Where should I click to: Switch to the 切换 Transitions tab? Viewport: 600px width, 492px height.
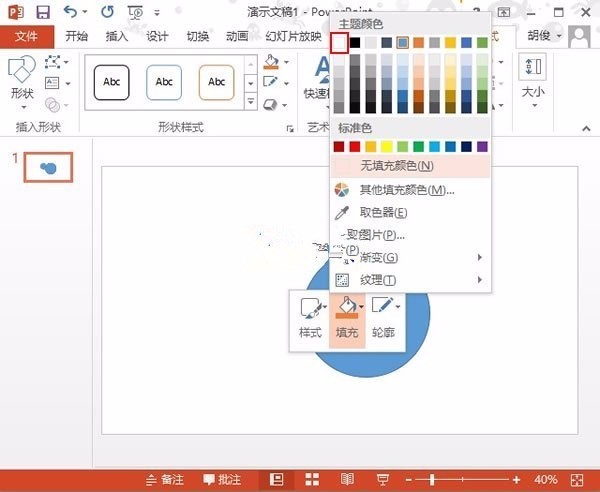pyautogui.click(x=197, y=36)
